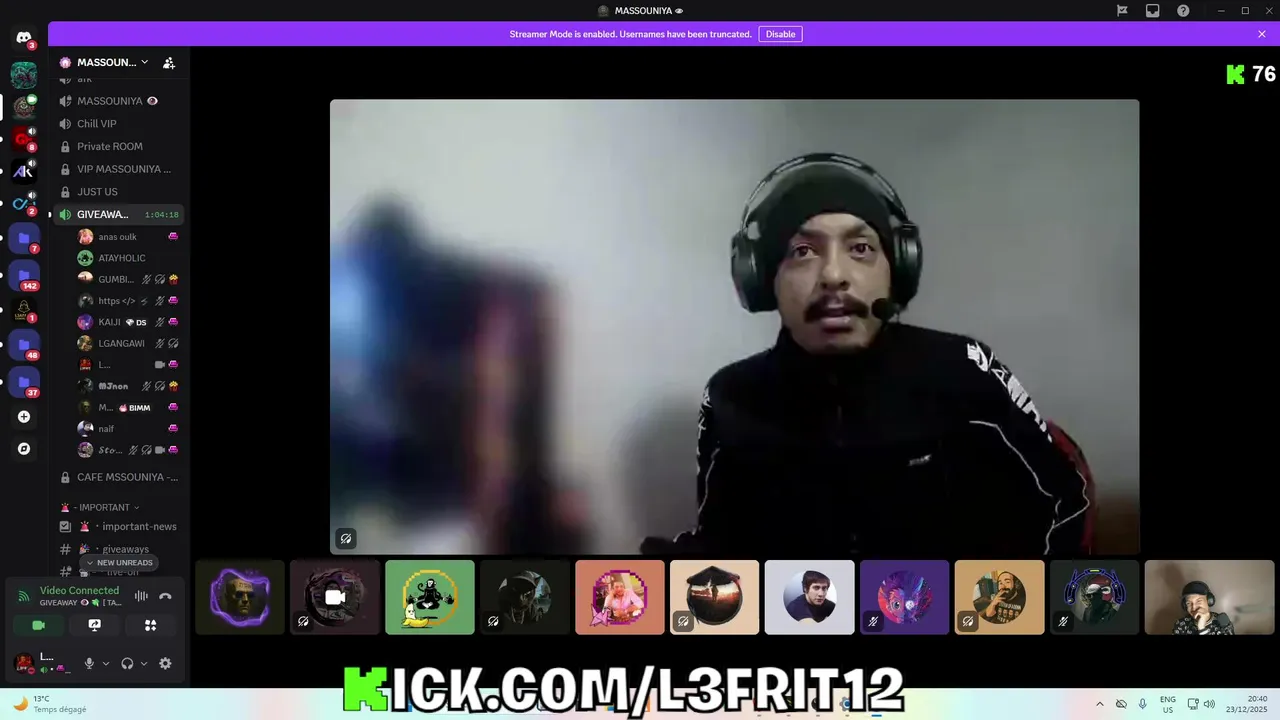Viewport: 1280px width, 720px height.
Task: Join MASSOUNIYA voice channel
Action: (120, 101)
